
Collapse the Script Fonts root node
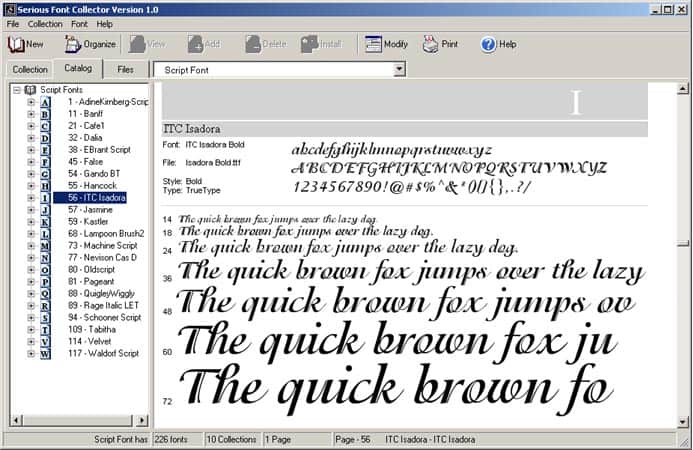pos(17,90)
